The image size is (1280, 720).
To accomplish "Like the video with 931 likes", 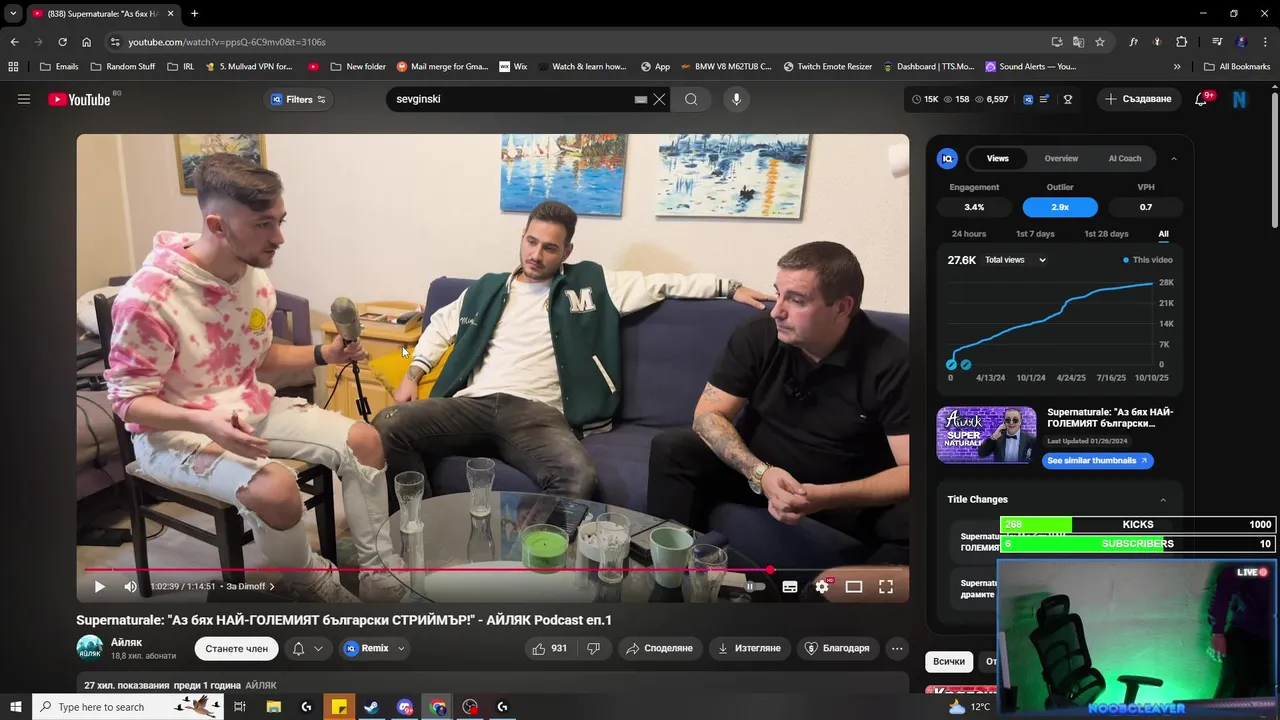I will 550,648.
